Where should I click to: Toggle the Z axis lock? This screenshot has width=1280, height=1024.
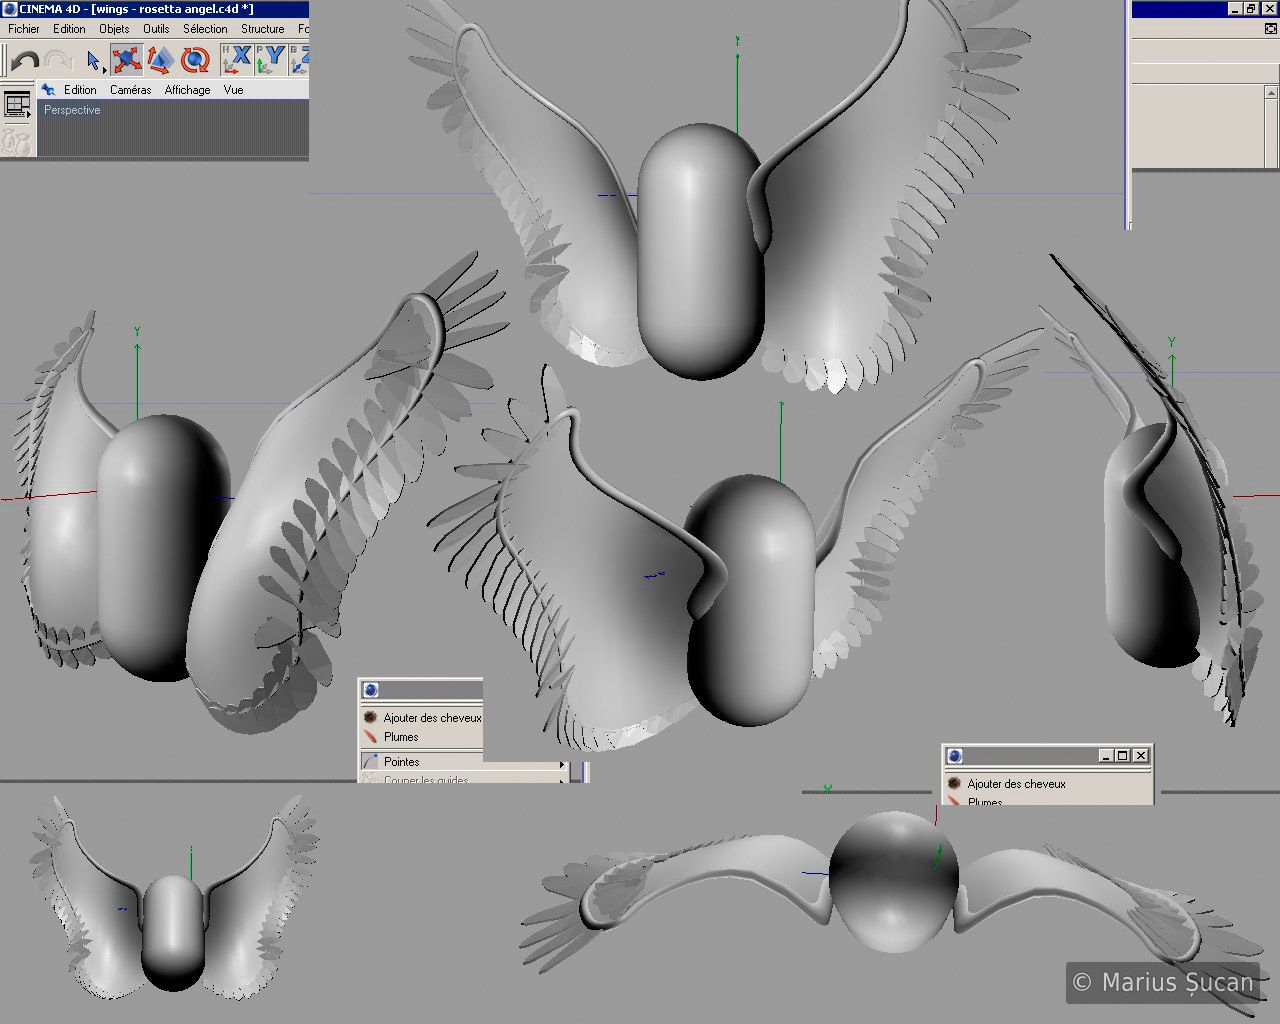[299, 60]
